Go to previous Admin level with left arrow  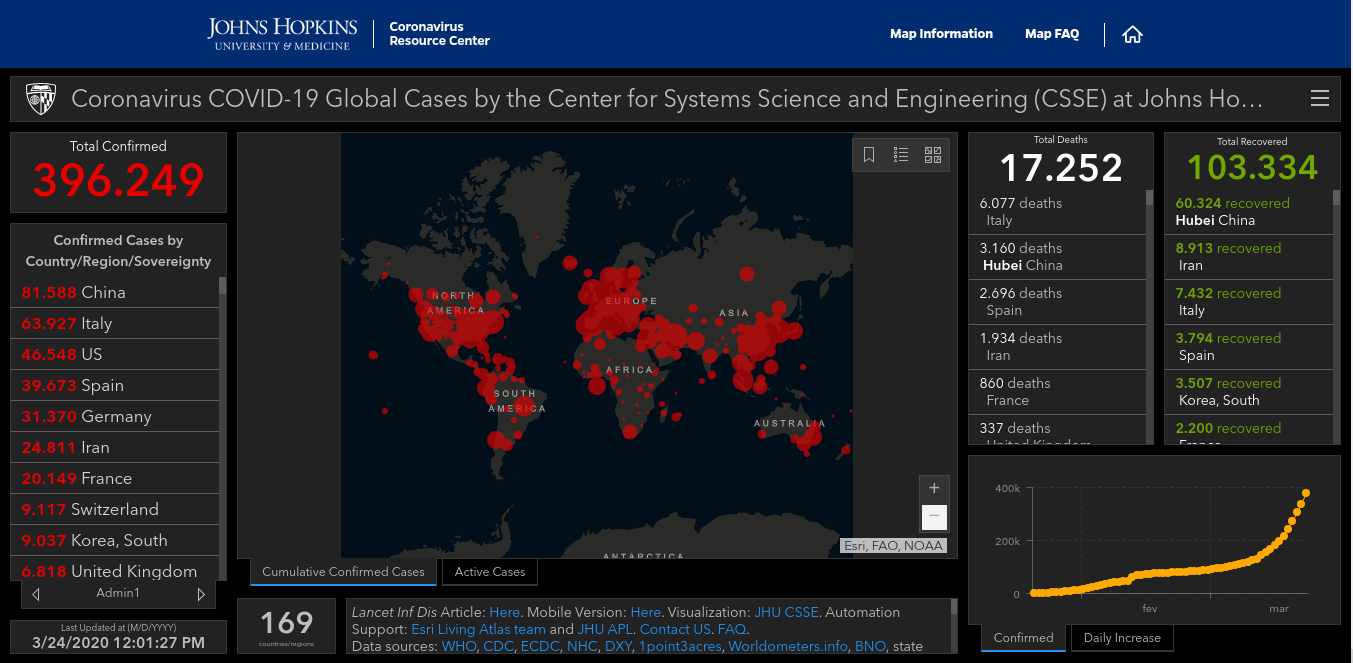pos(36,594)
